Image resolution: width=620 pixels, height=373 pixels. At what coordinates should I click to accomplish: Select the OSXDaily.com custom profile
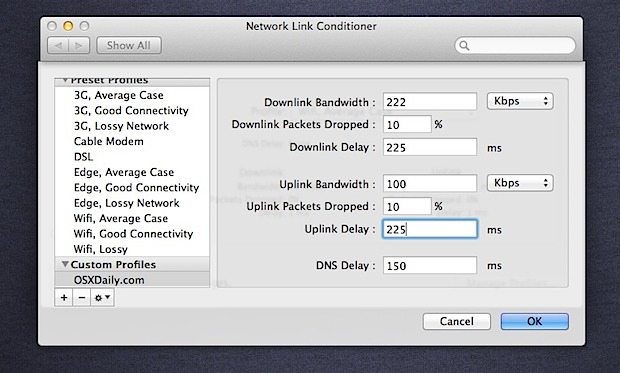tap(132, 280)
